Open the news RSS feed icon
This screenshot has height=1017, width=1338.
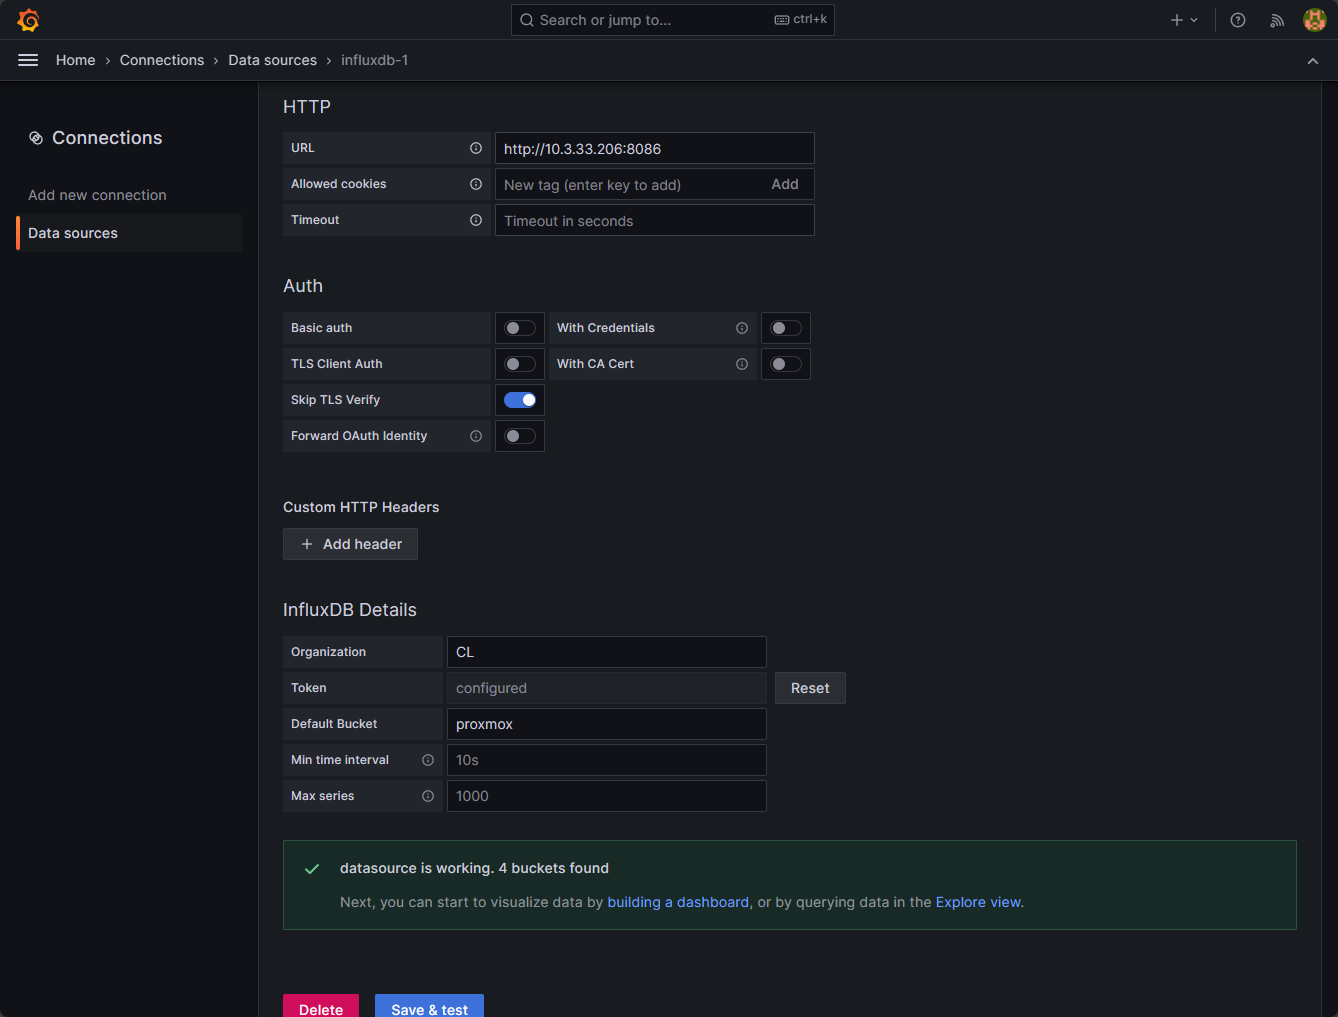click(1277, 20)
